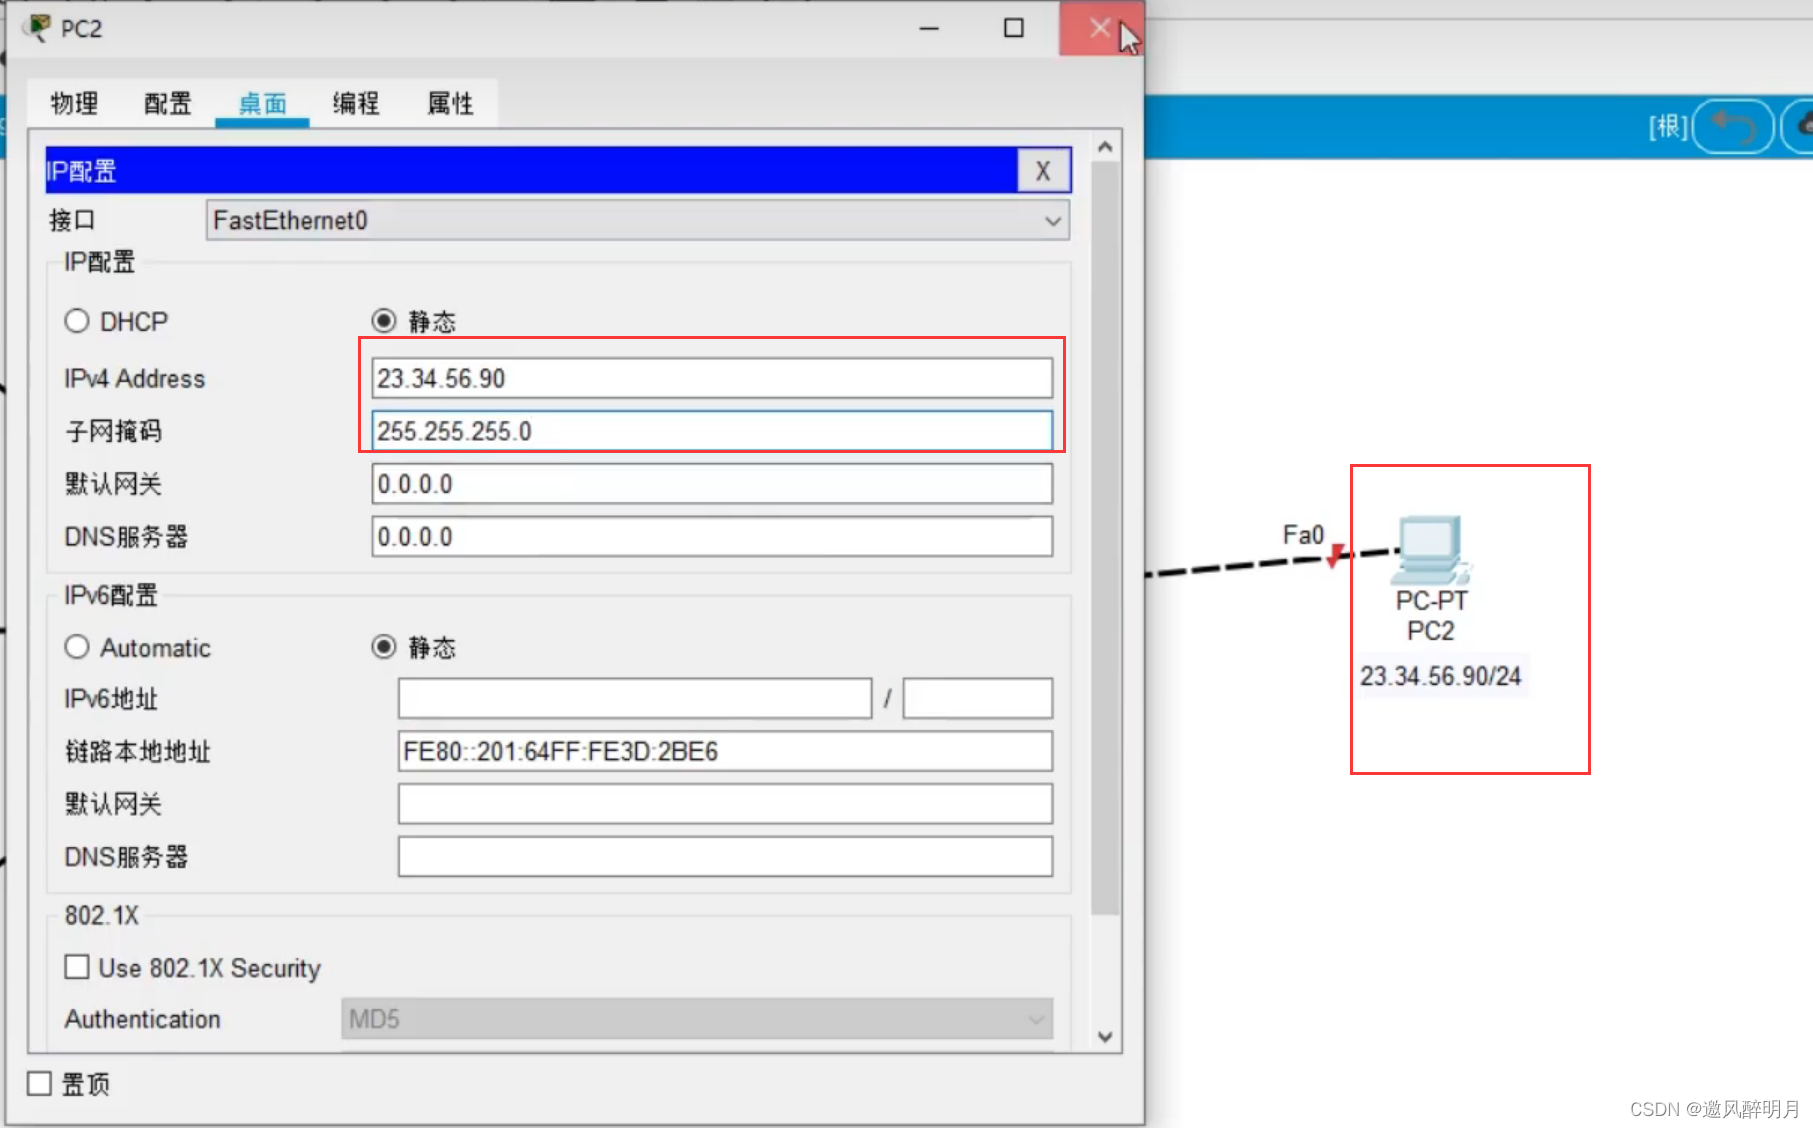Close the IP configuration panel with X
The height and width of the screenshot is (1128, 1813).
tap(1043, 171)
